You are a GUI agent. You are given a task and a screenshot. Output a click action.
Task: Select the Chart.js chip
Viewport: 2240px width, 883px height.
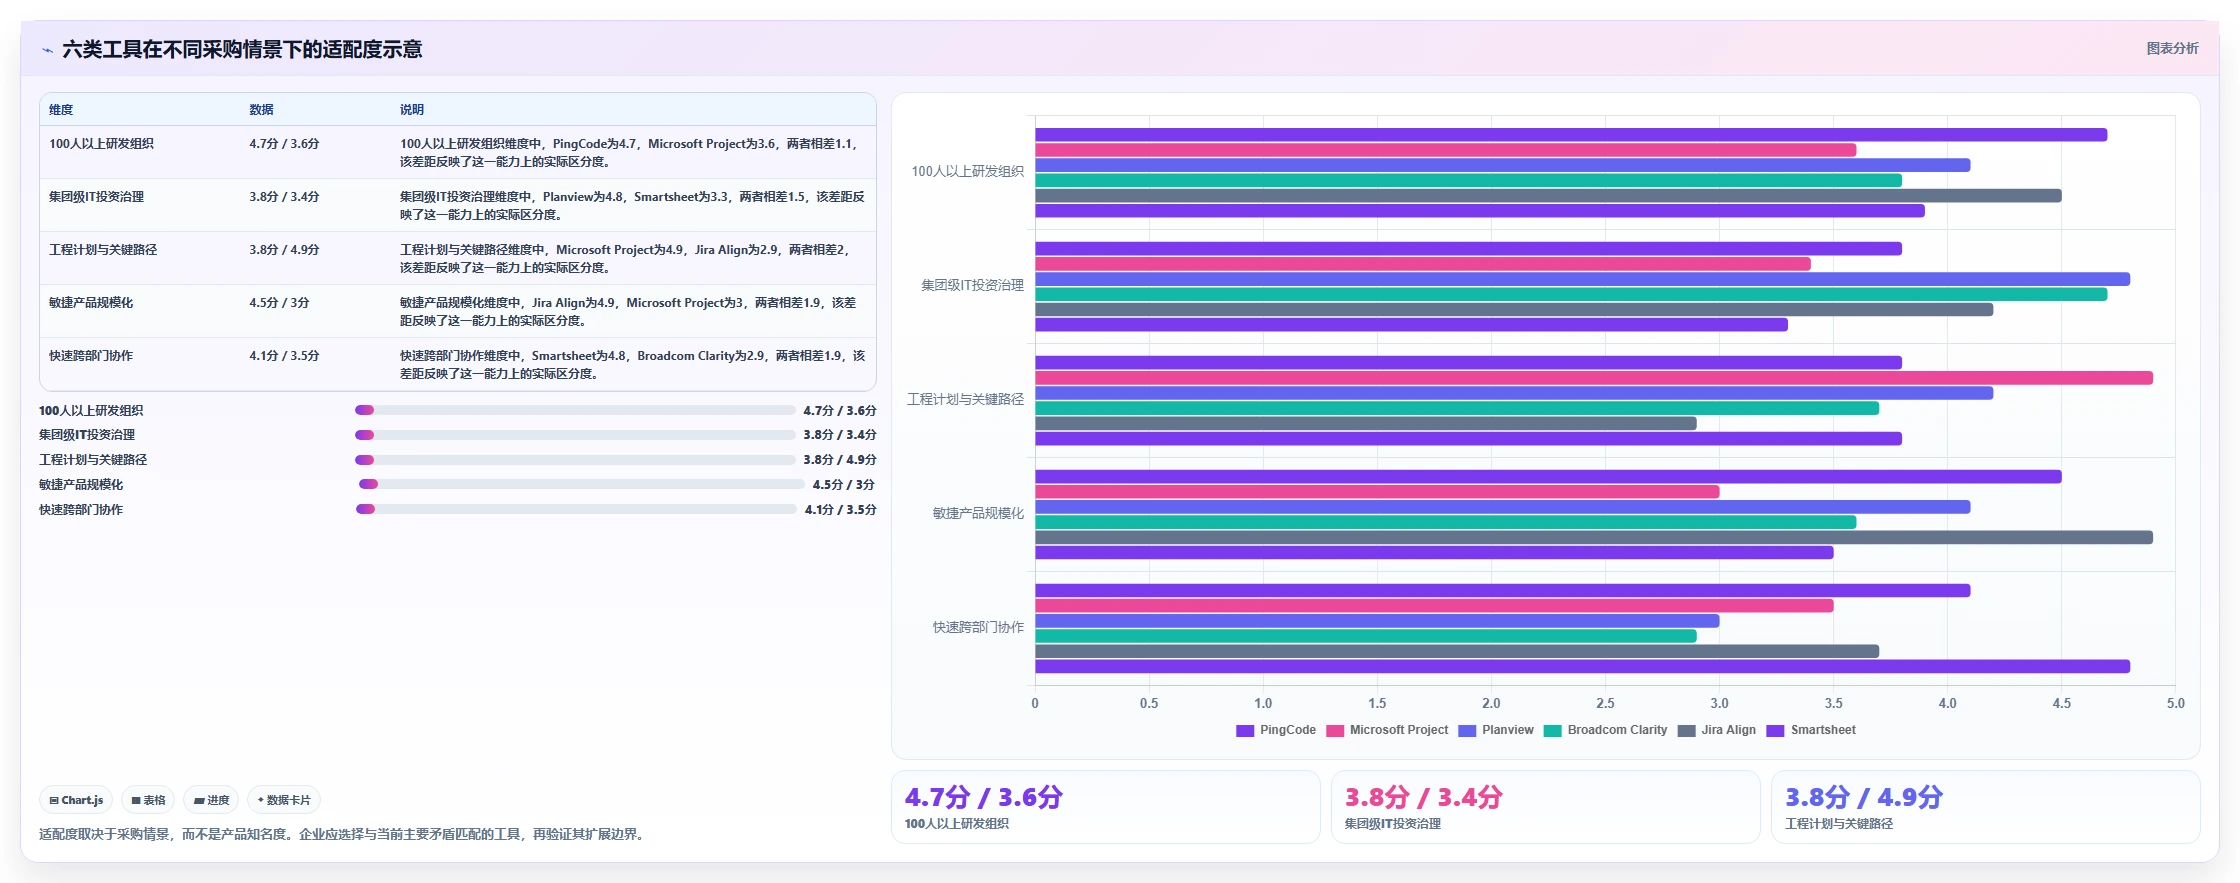pos(76,800)
